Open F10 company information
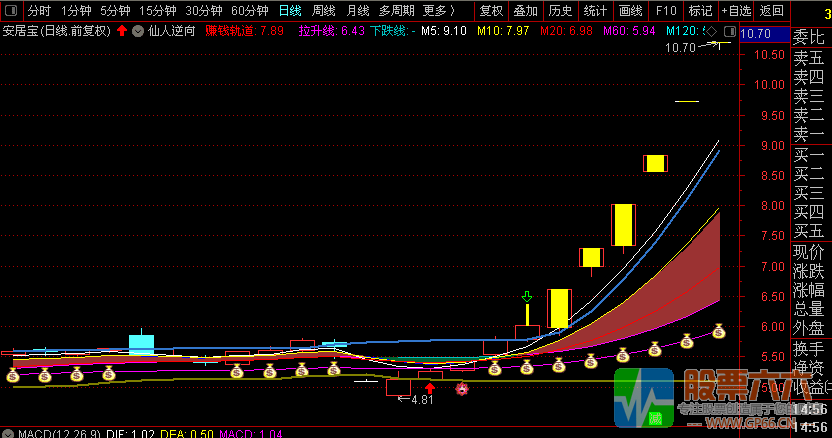Screen dimensions: 832x438 (665, 11)
